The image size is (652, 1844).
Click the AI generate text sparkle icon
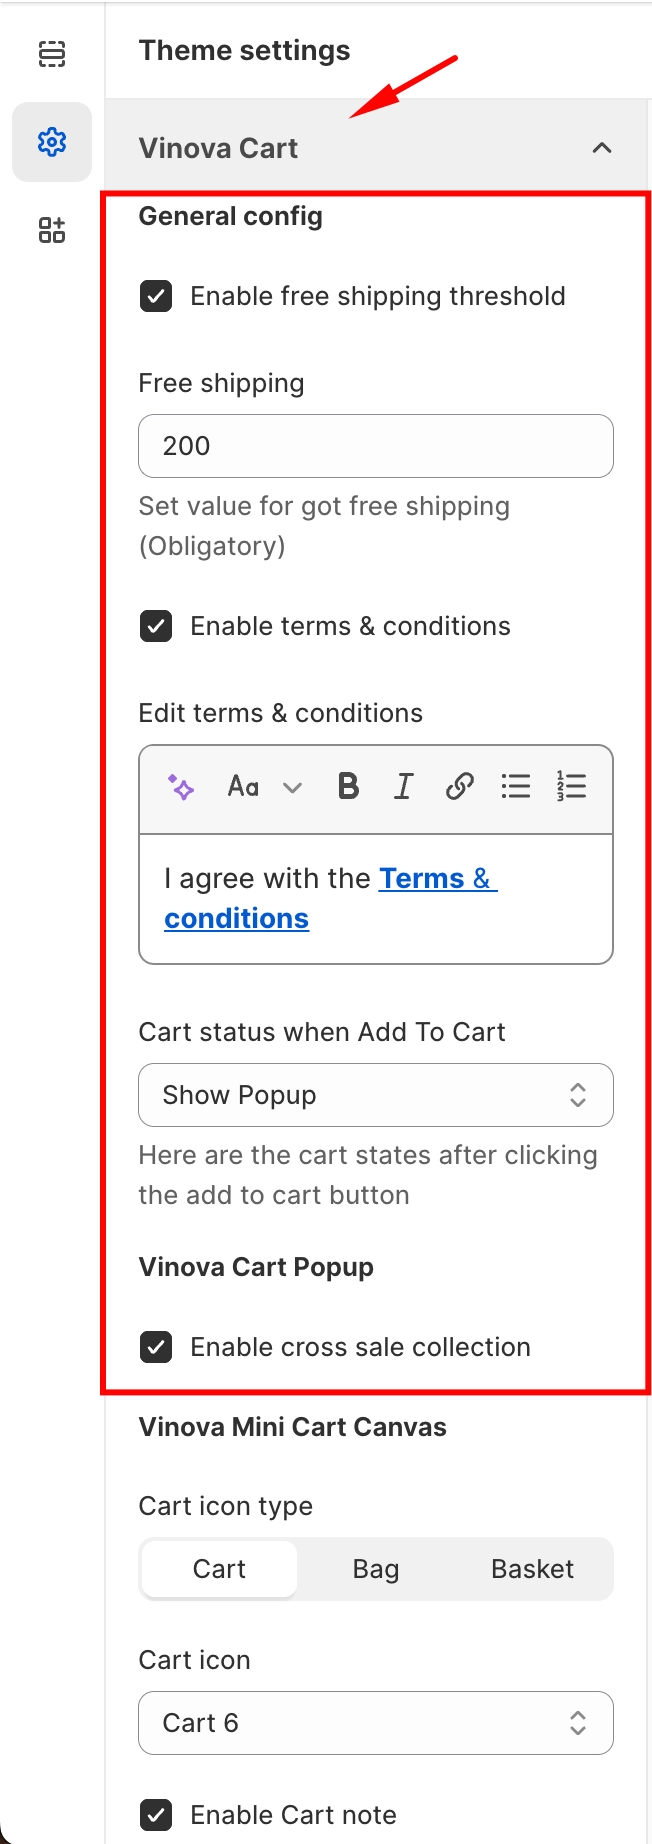181,787
